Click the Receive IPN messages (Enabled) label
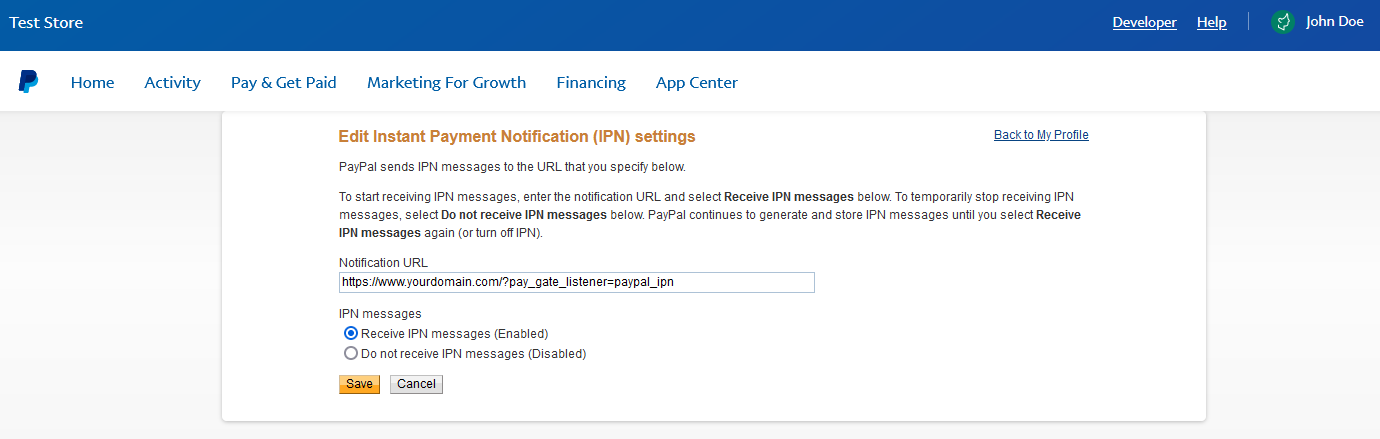1380x439 pixels. tap(455, 334)
